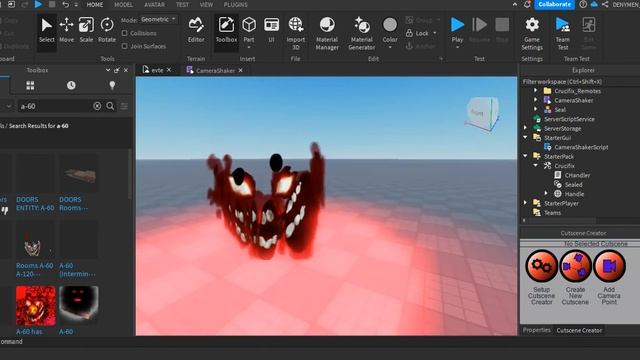Viewport: 640px width, 360px height.
Task: Click the undo arrow in title bar
Action: point(65,4)
